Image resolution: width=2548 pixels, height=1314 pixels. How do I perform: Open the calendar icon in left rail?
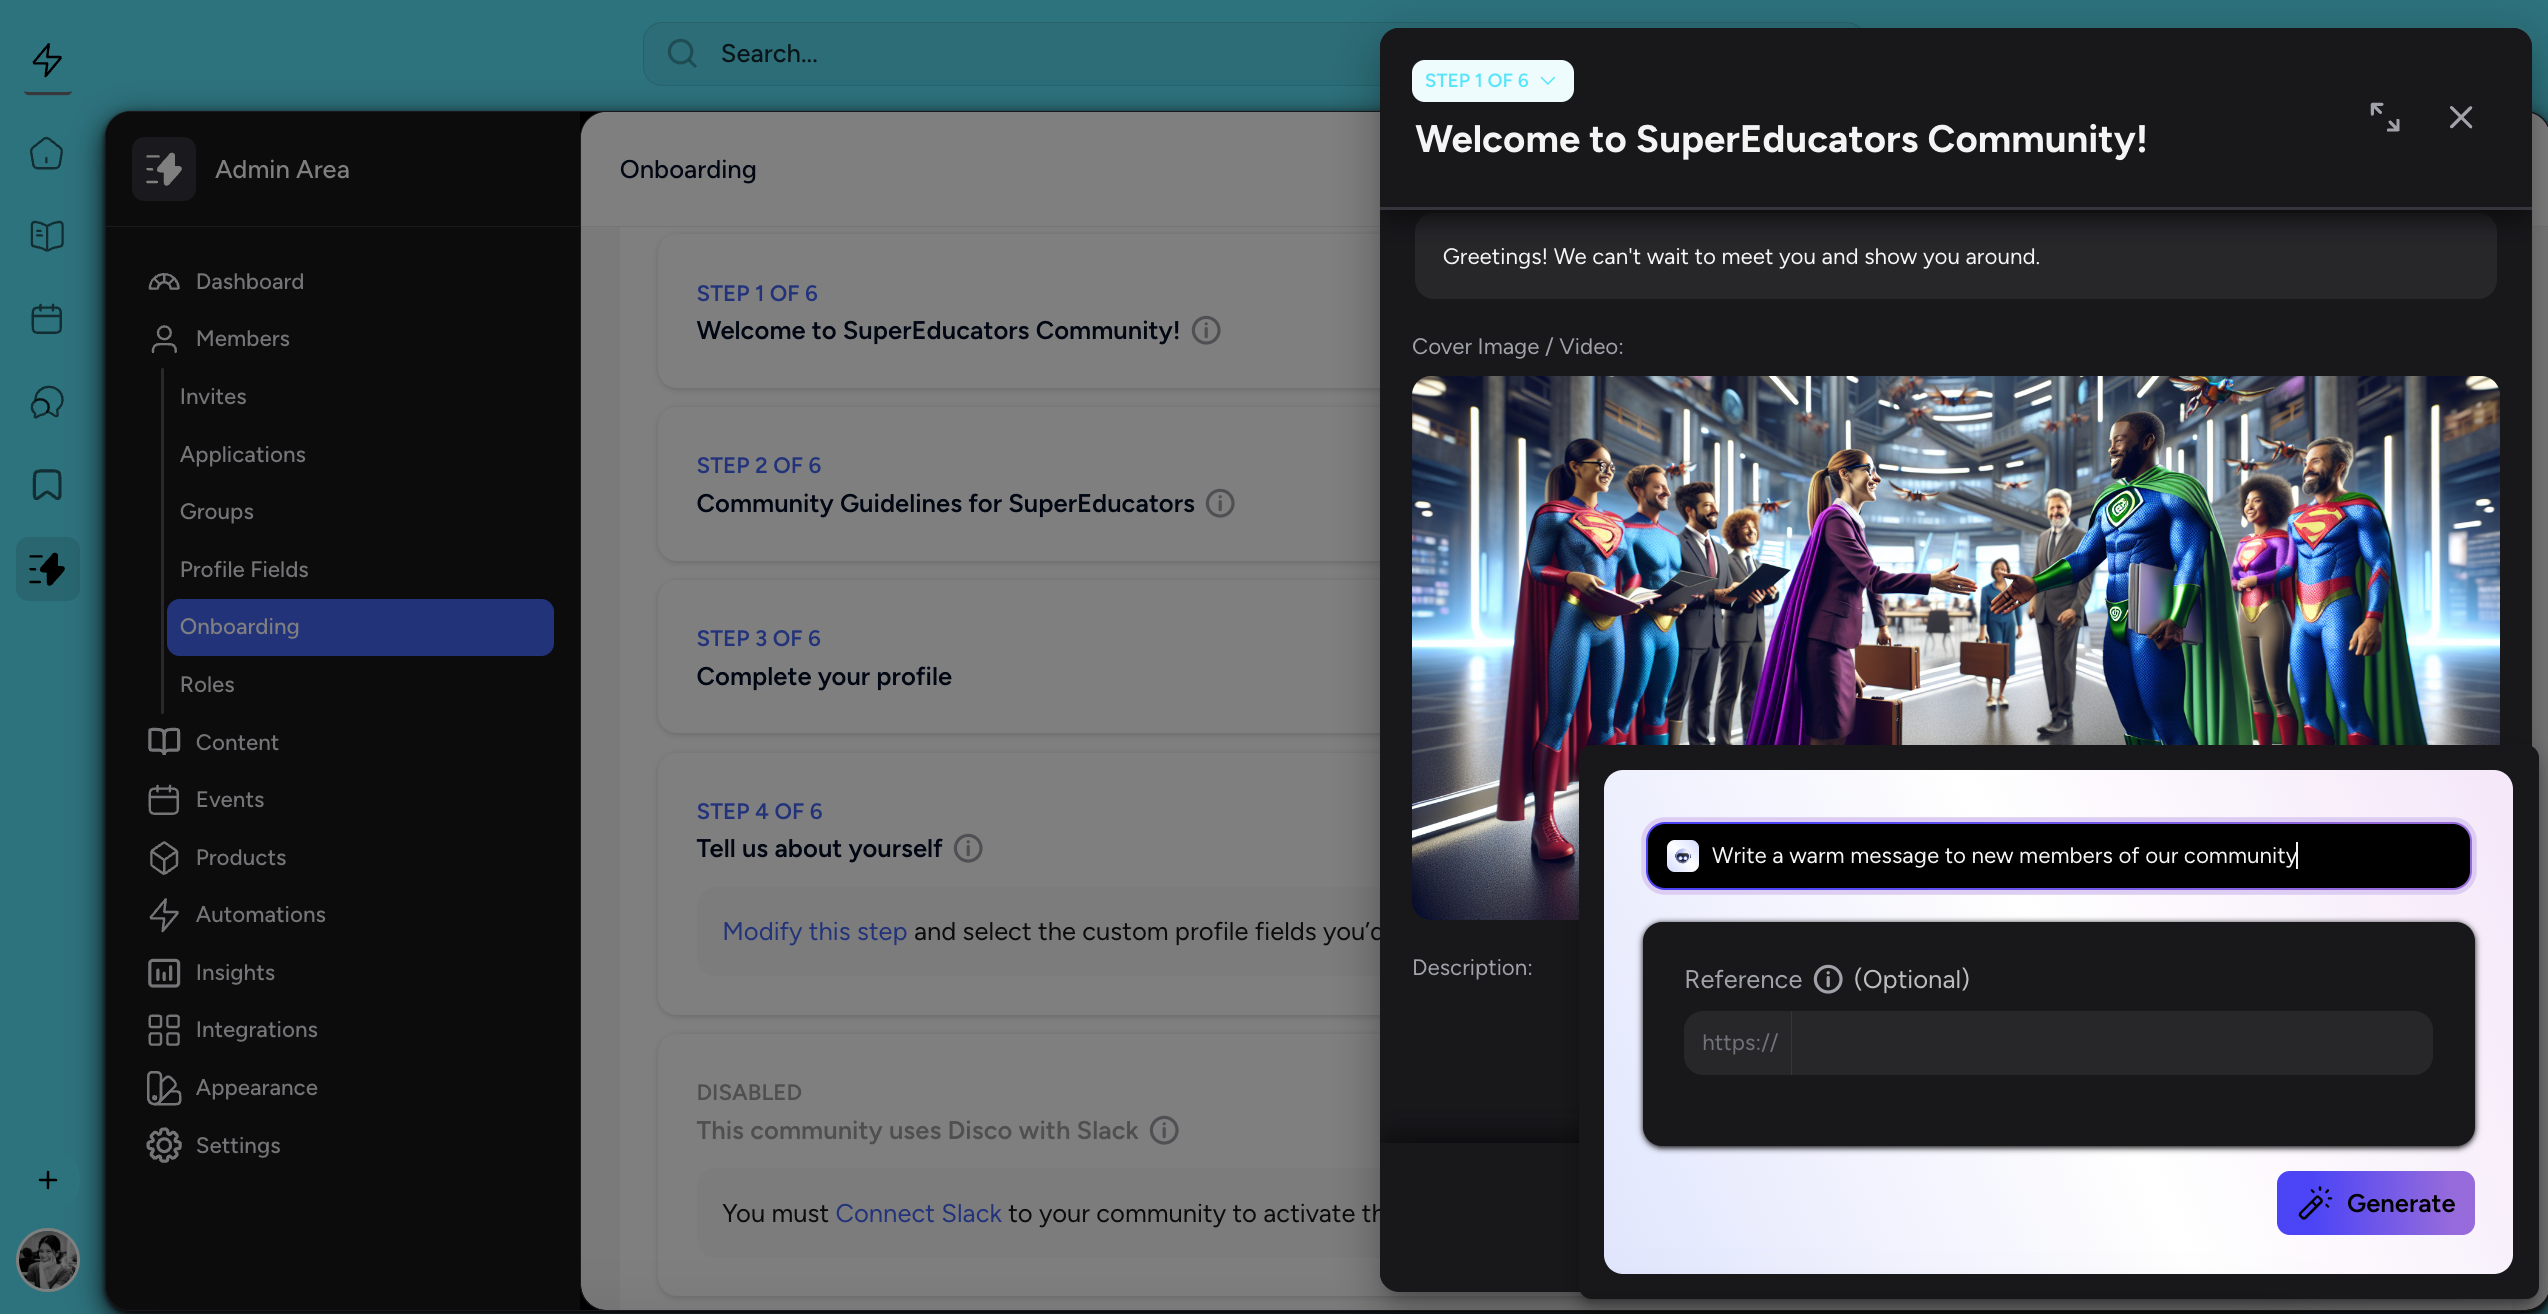47,319
